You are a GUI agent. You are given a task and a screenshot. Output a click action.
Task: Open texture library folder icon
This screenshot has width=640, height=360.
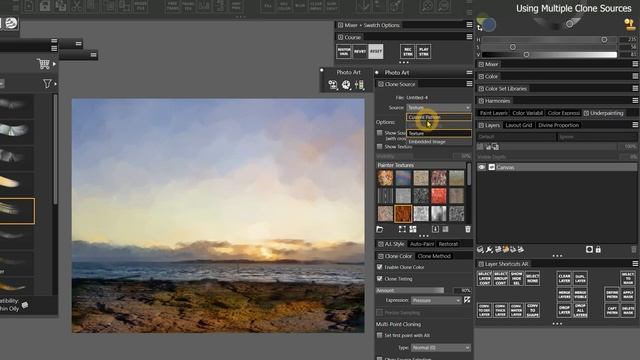tap(380, 229)
